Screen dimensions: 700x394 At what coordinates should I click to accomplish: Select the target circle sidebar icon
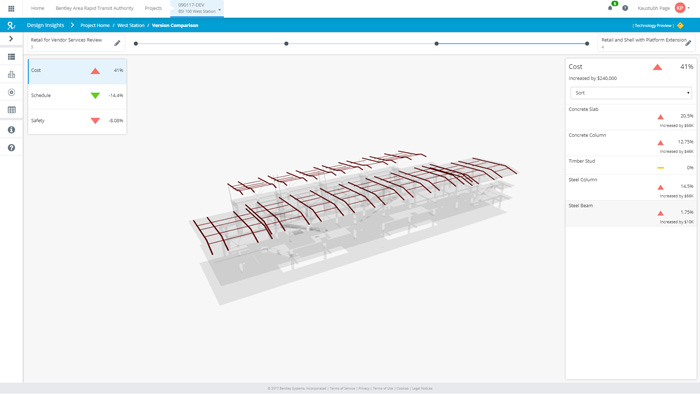(x=12, y=92)
